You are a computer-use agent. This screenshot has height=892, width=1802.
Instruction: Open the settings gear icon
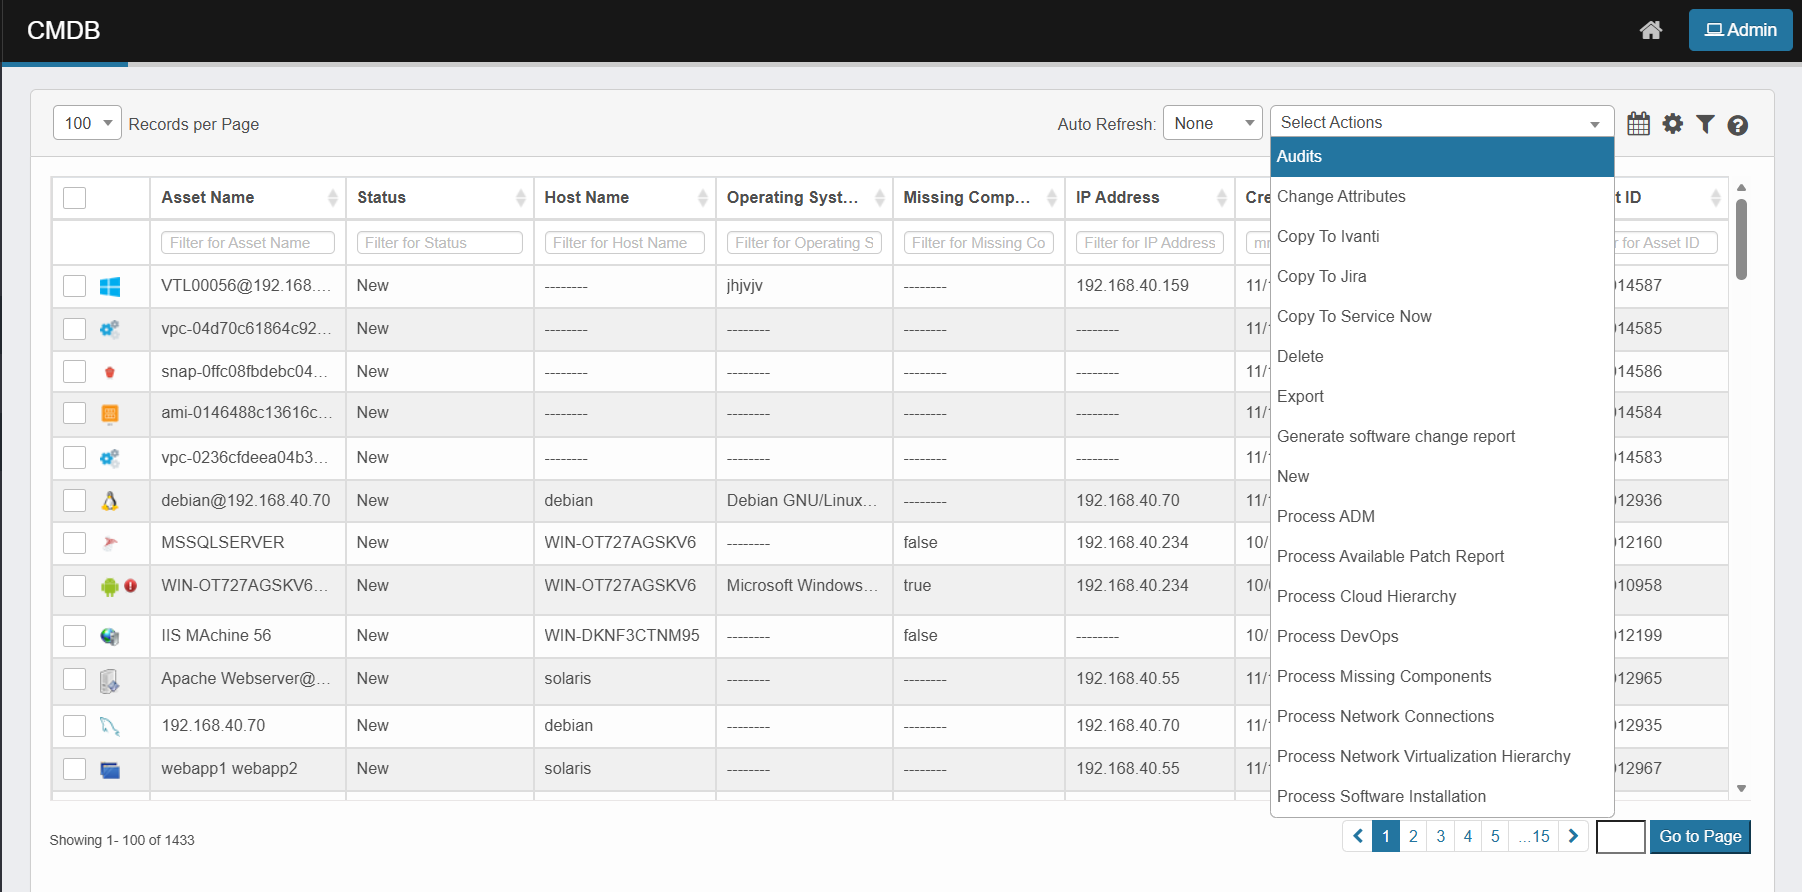coord(1672,124)
